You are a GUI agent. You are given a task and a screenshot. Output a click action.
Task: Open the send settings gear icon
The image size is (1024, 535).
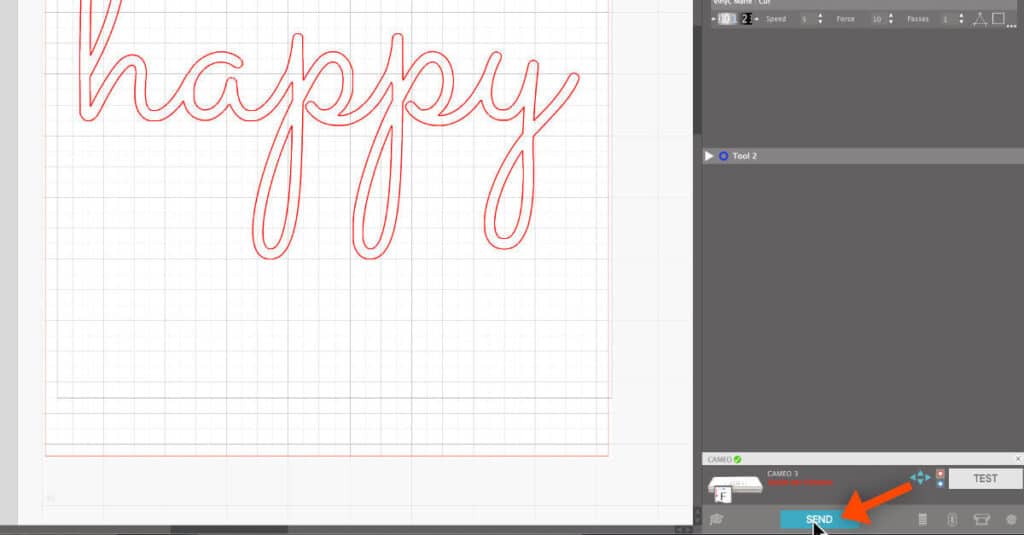(x=1012, y=519)
